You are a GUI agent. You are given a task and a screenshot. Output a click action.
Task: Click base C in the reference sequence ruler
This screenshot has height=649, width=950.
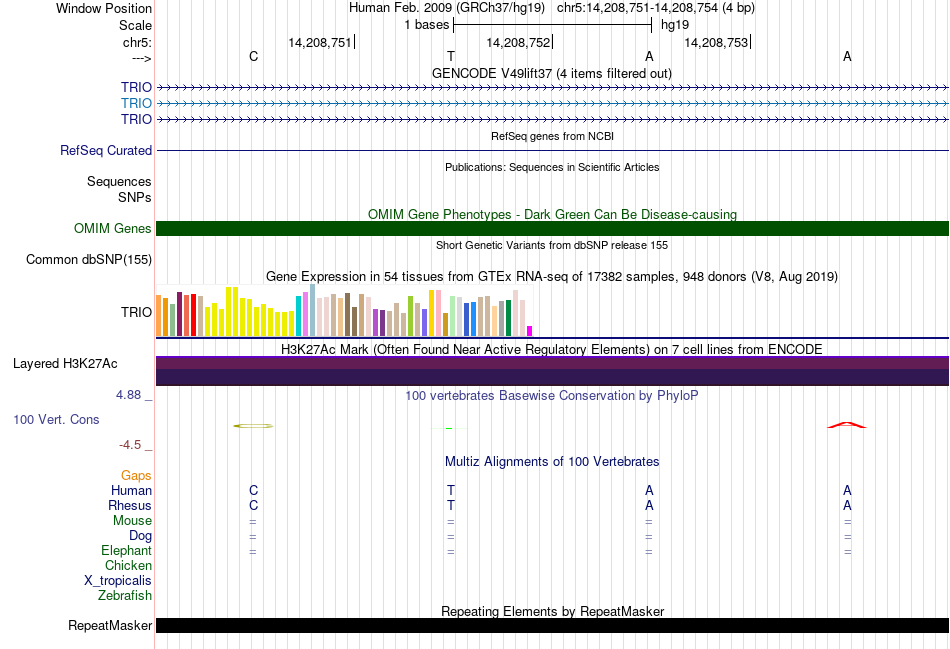253,56
